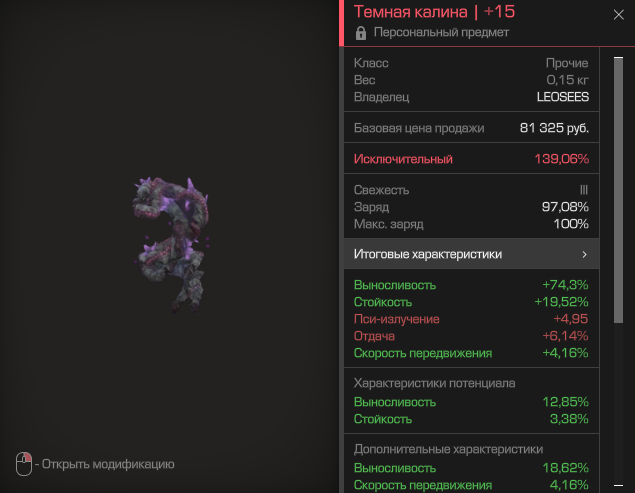Click potential Стойкость value 3,38%

[x=569, y=419]
